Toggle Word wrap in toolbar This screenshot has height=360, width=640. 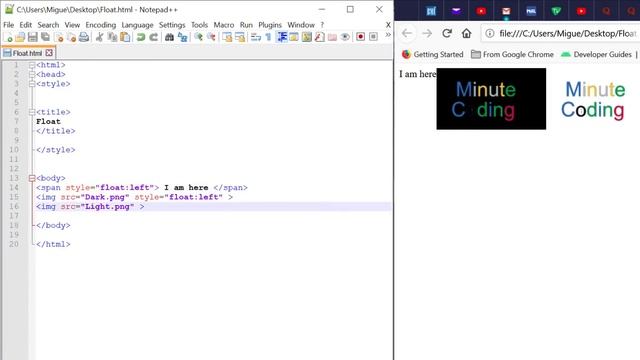click(256, 37)
